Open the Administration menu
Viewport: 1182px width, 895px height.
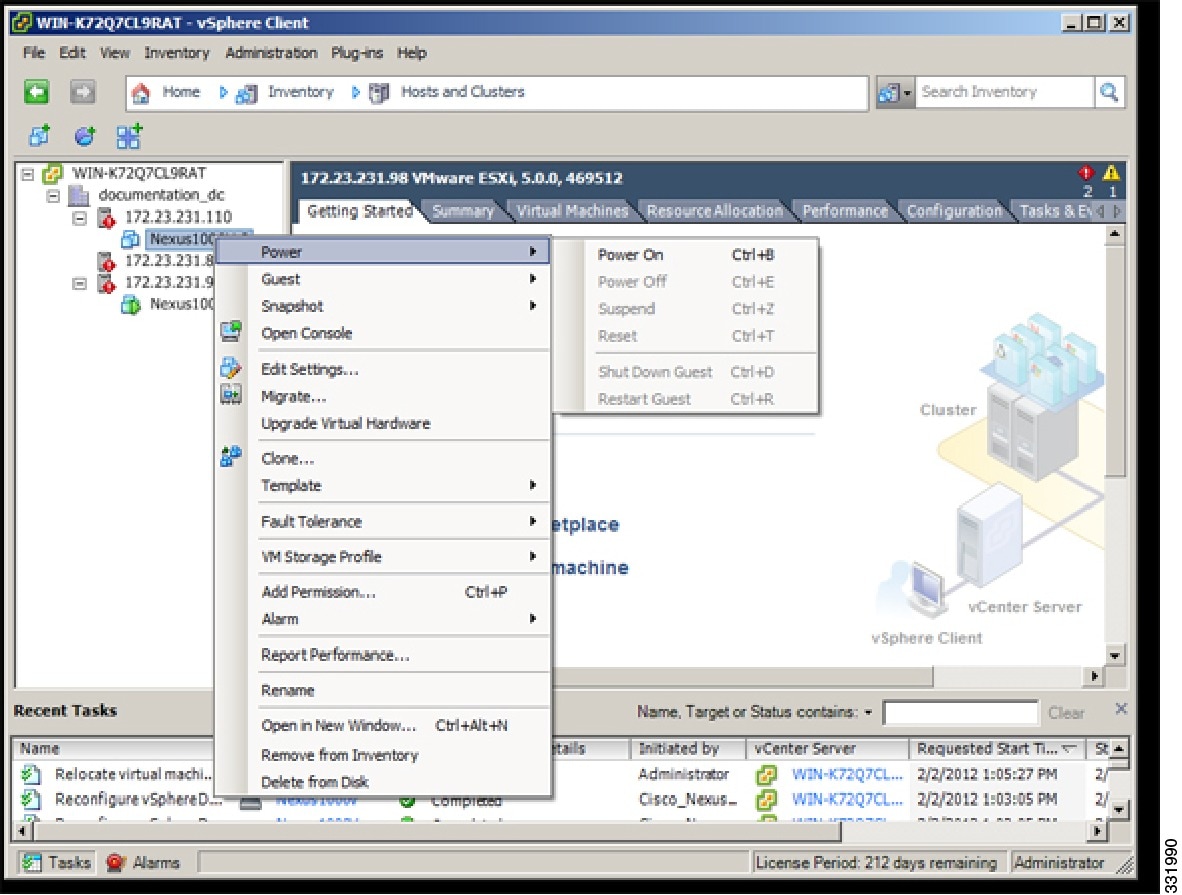[x=271, y=53]
